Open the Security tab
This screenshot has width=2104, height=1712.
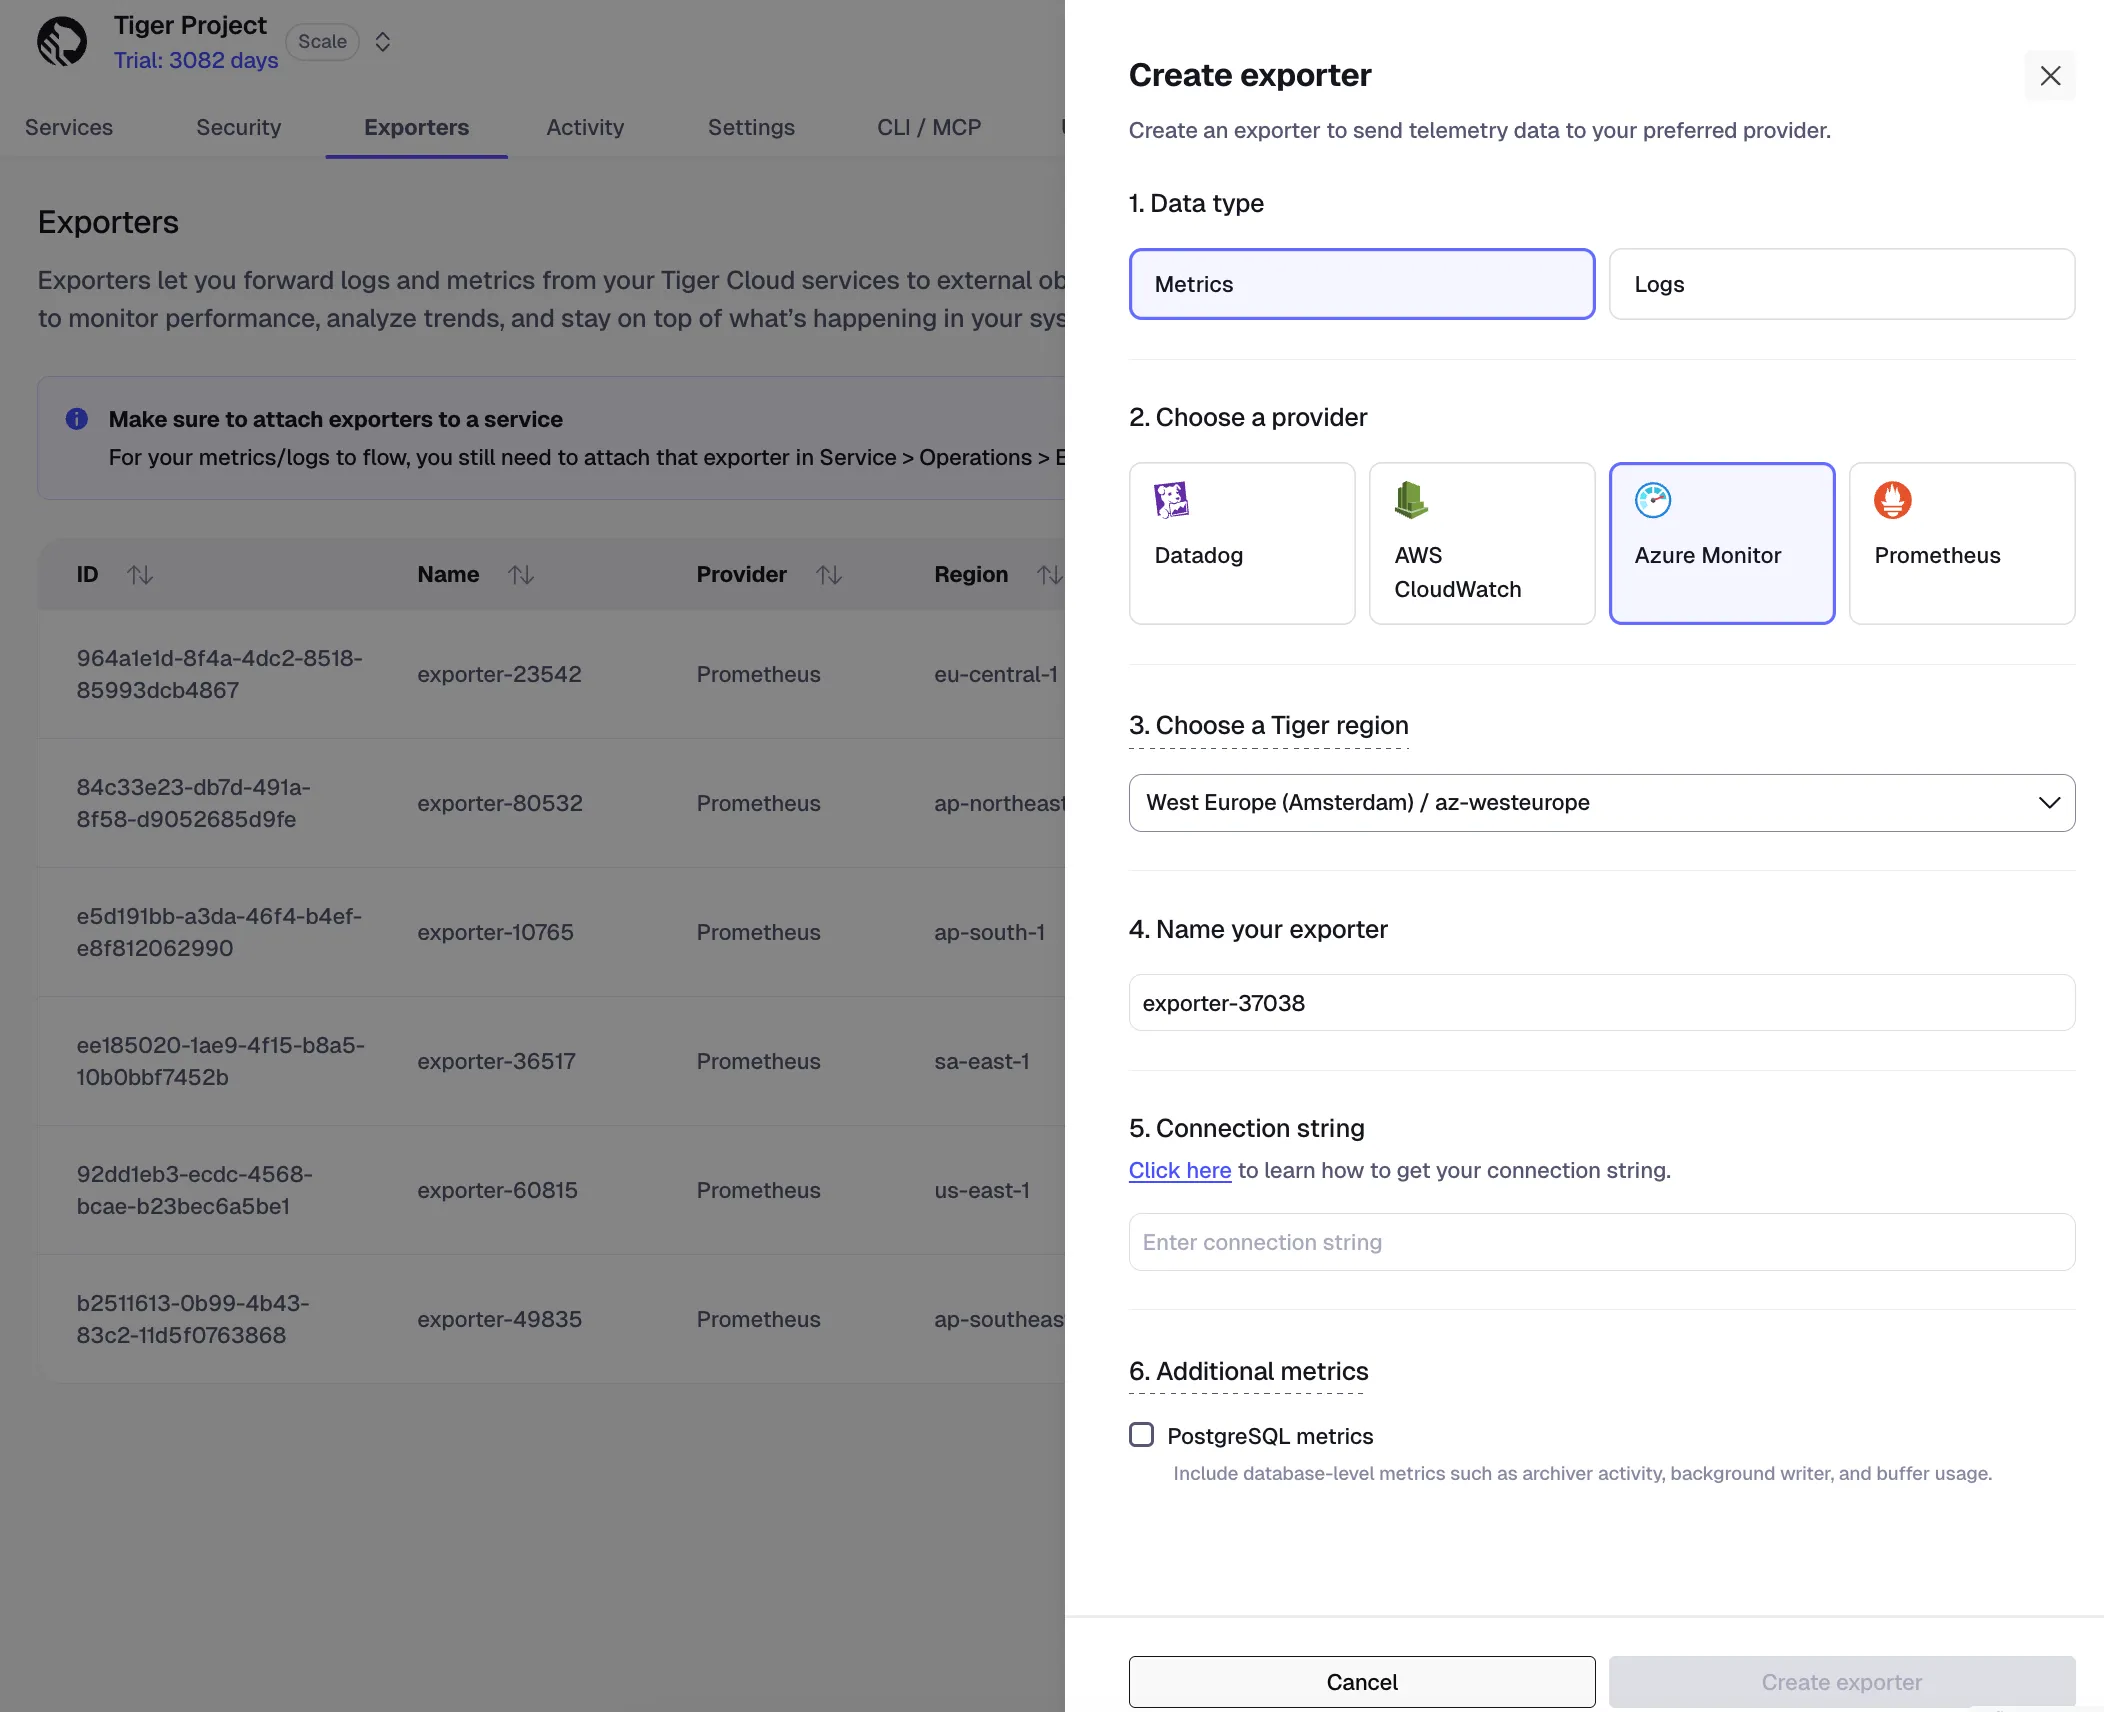click(239, 127)
